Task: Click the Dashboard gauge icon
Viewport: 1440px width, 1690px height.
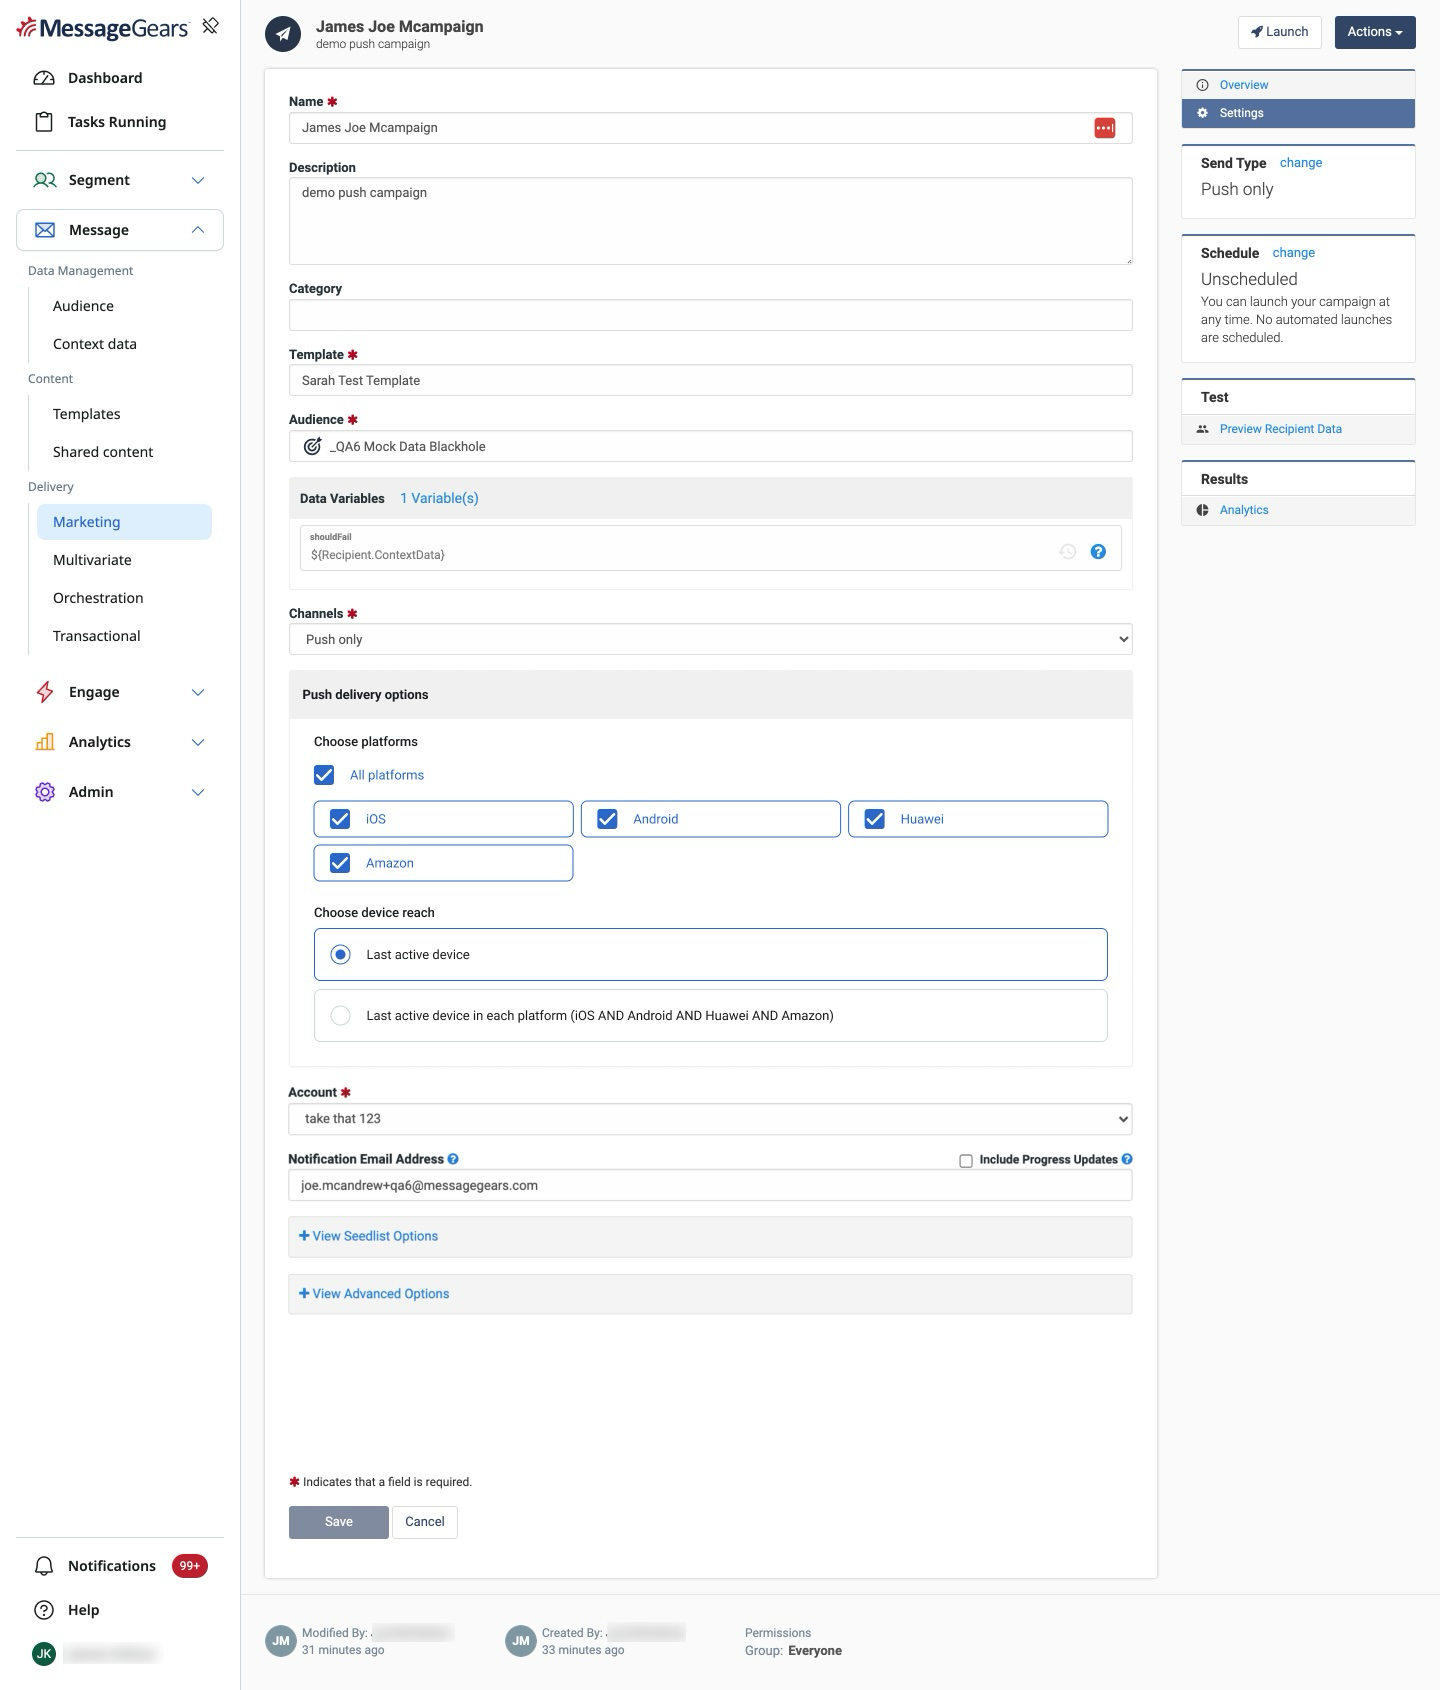Action: pyautogui.click(x=44, y=78)
